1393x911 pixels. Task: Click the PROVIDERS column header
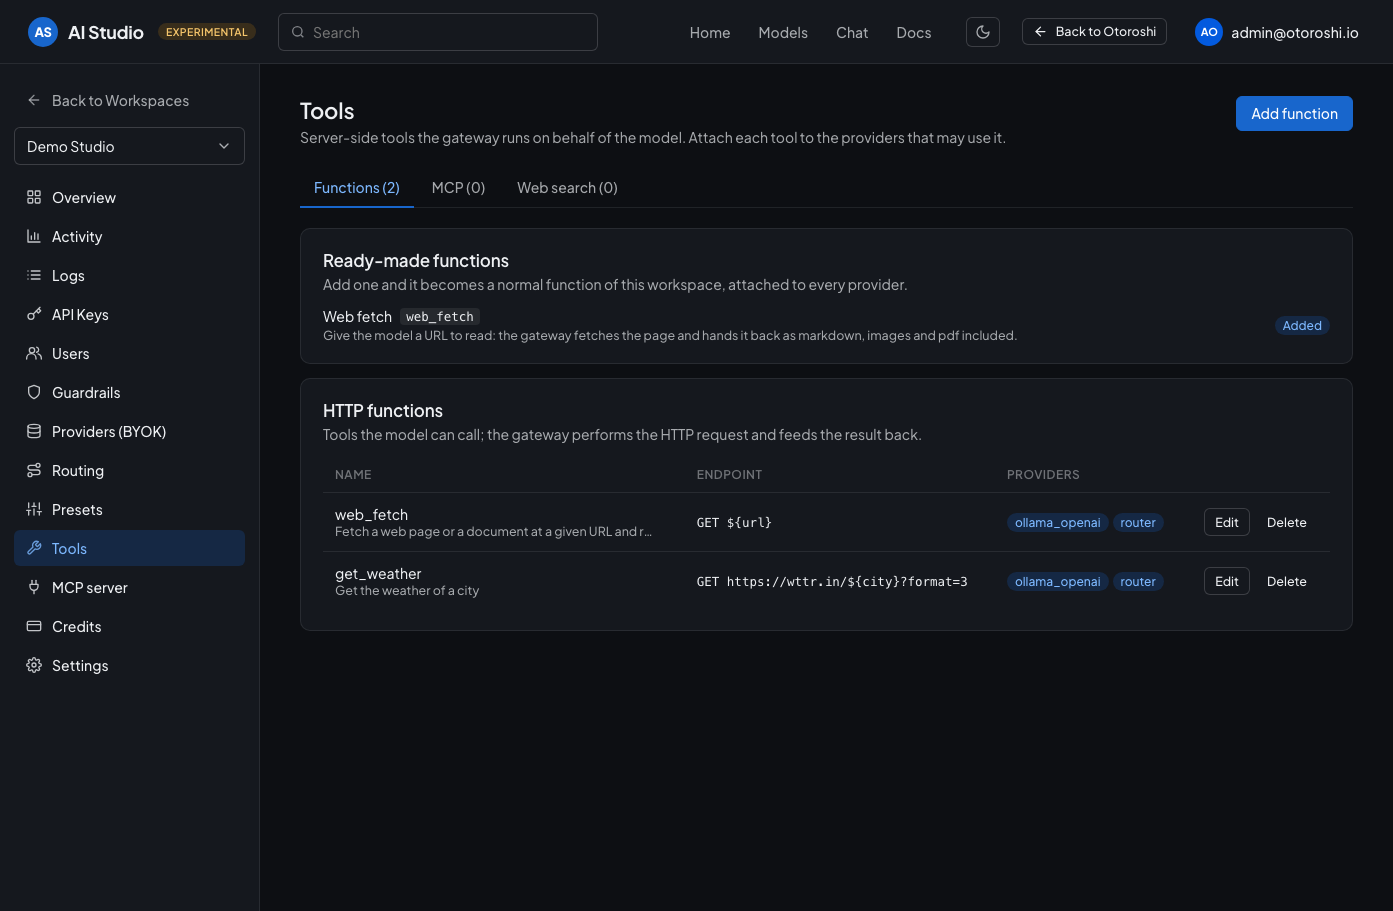[x=1043, y=474]
